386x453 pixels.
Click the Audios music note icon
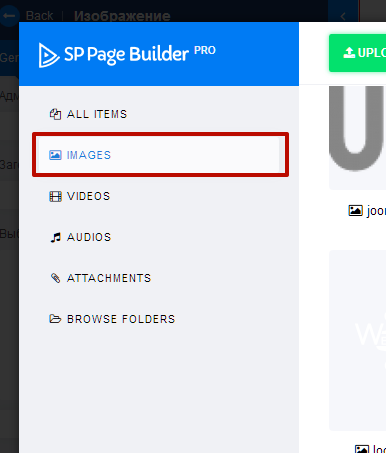coord(55,237)
